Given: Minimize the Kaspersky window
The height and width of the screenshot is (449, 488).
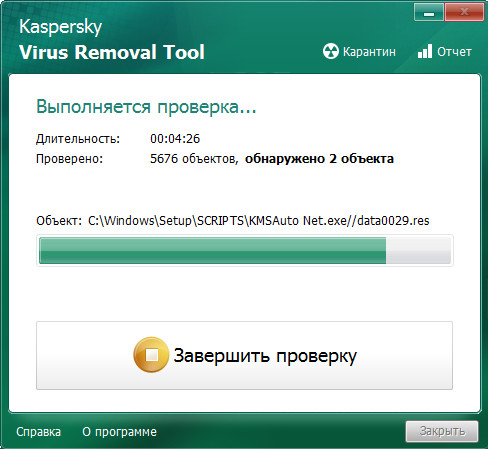Looking at the screenshot, I should [x=429, y=13].
